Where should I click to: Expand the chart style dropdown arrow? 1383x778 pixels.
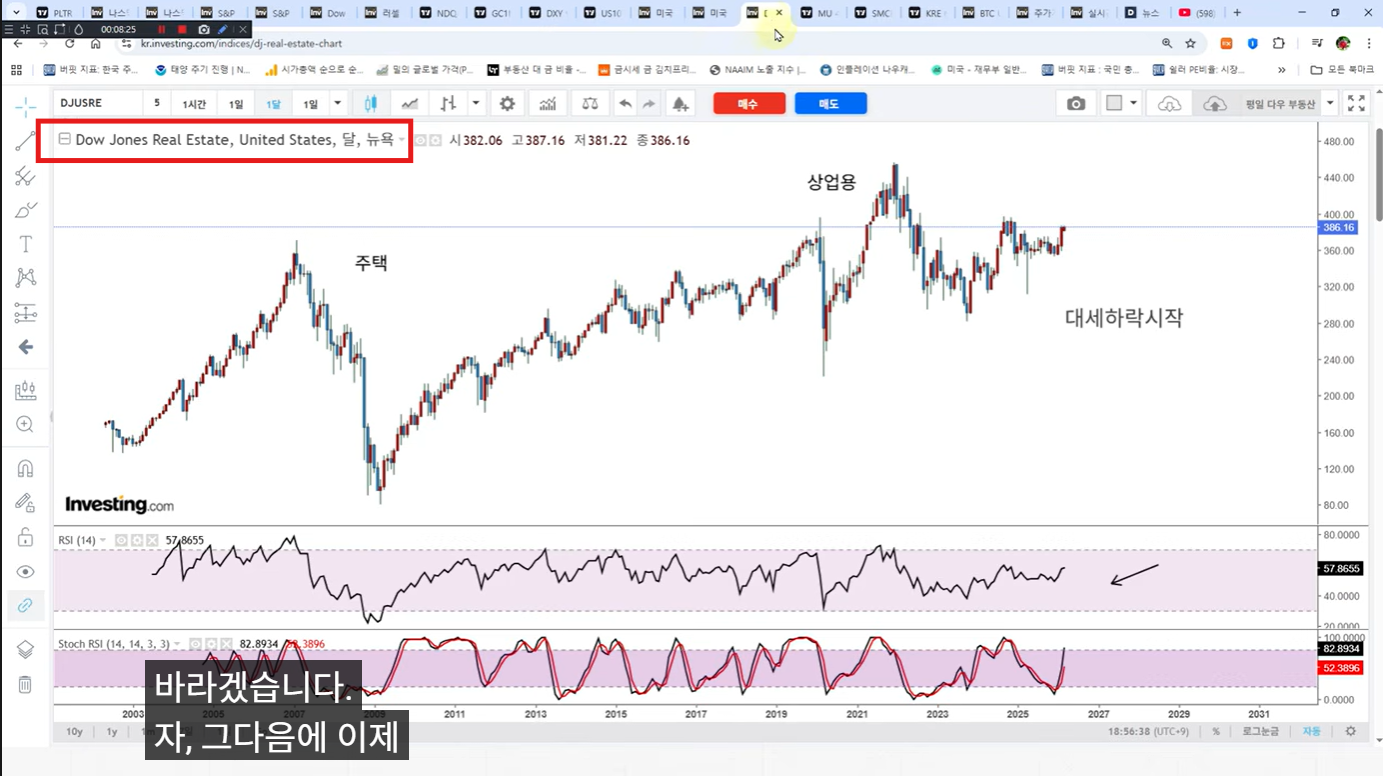(x=476, y=103)
